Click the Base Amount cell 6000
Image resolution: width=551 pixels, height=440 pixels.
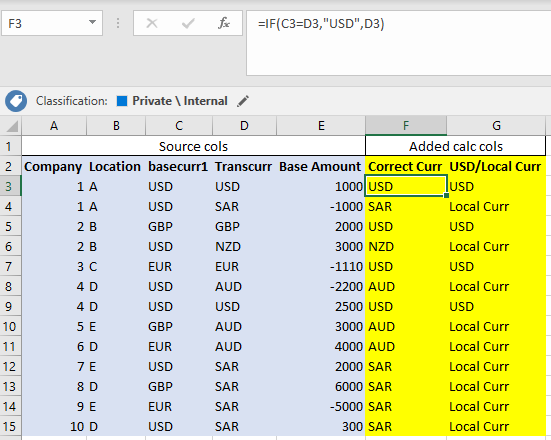coord(321,387)
